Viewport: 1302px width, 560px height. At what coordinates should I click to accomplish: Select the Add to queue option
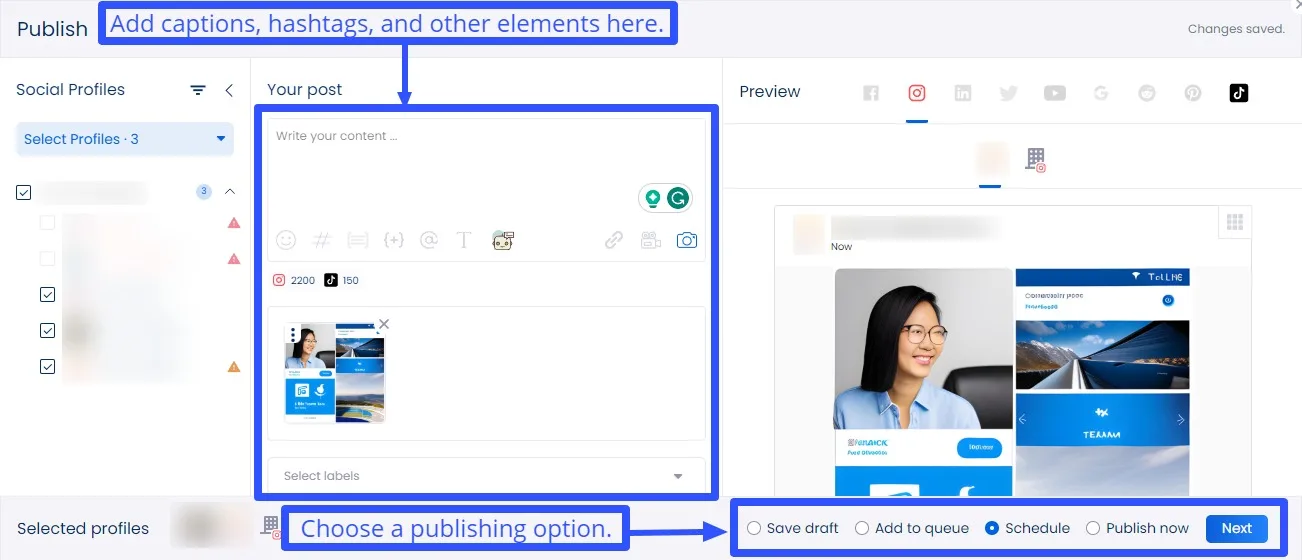tap(862, 528)
